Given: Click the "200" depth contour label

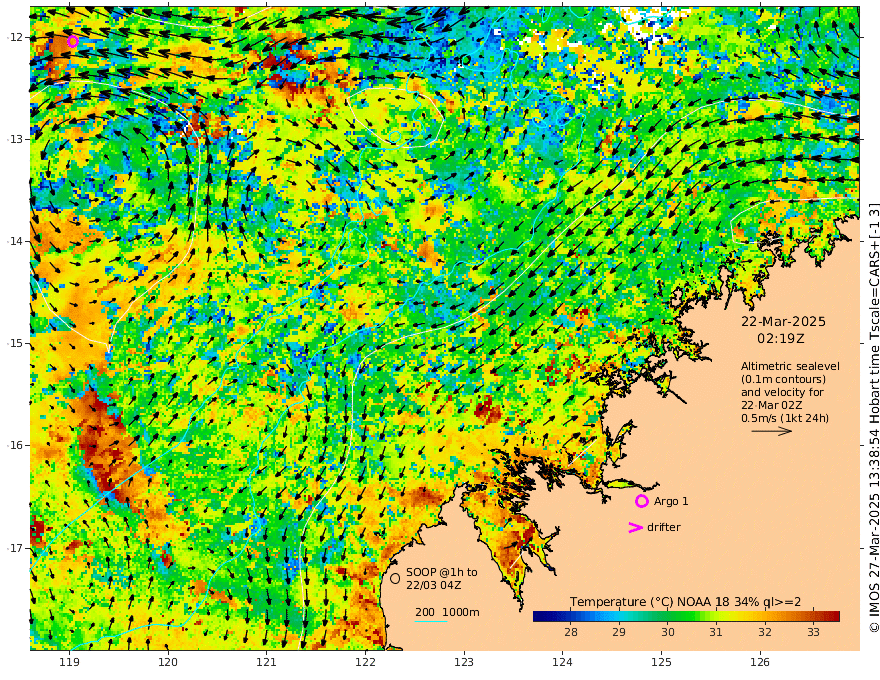Looking at the screenshot, I should click(x=425, y=612).
